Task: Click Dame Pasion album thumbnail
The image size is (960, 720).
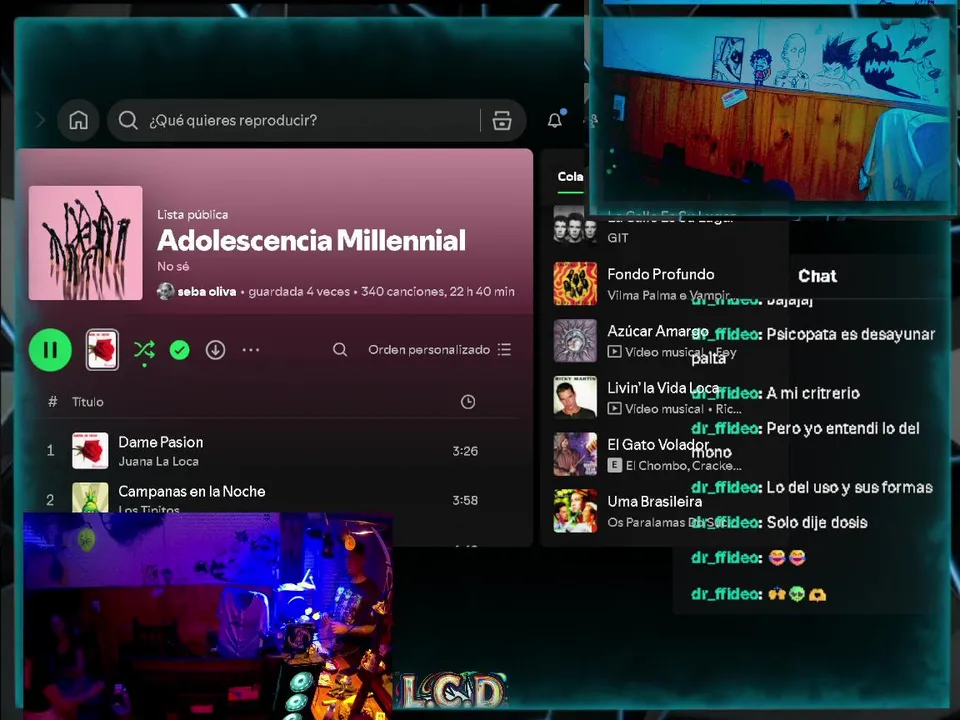Action: click(90, 451)
